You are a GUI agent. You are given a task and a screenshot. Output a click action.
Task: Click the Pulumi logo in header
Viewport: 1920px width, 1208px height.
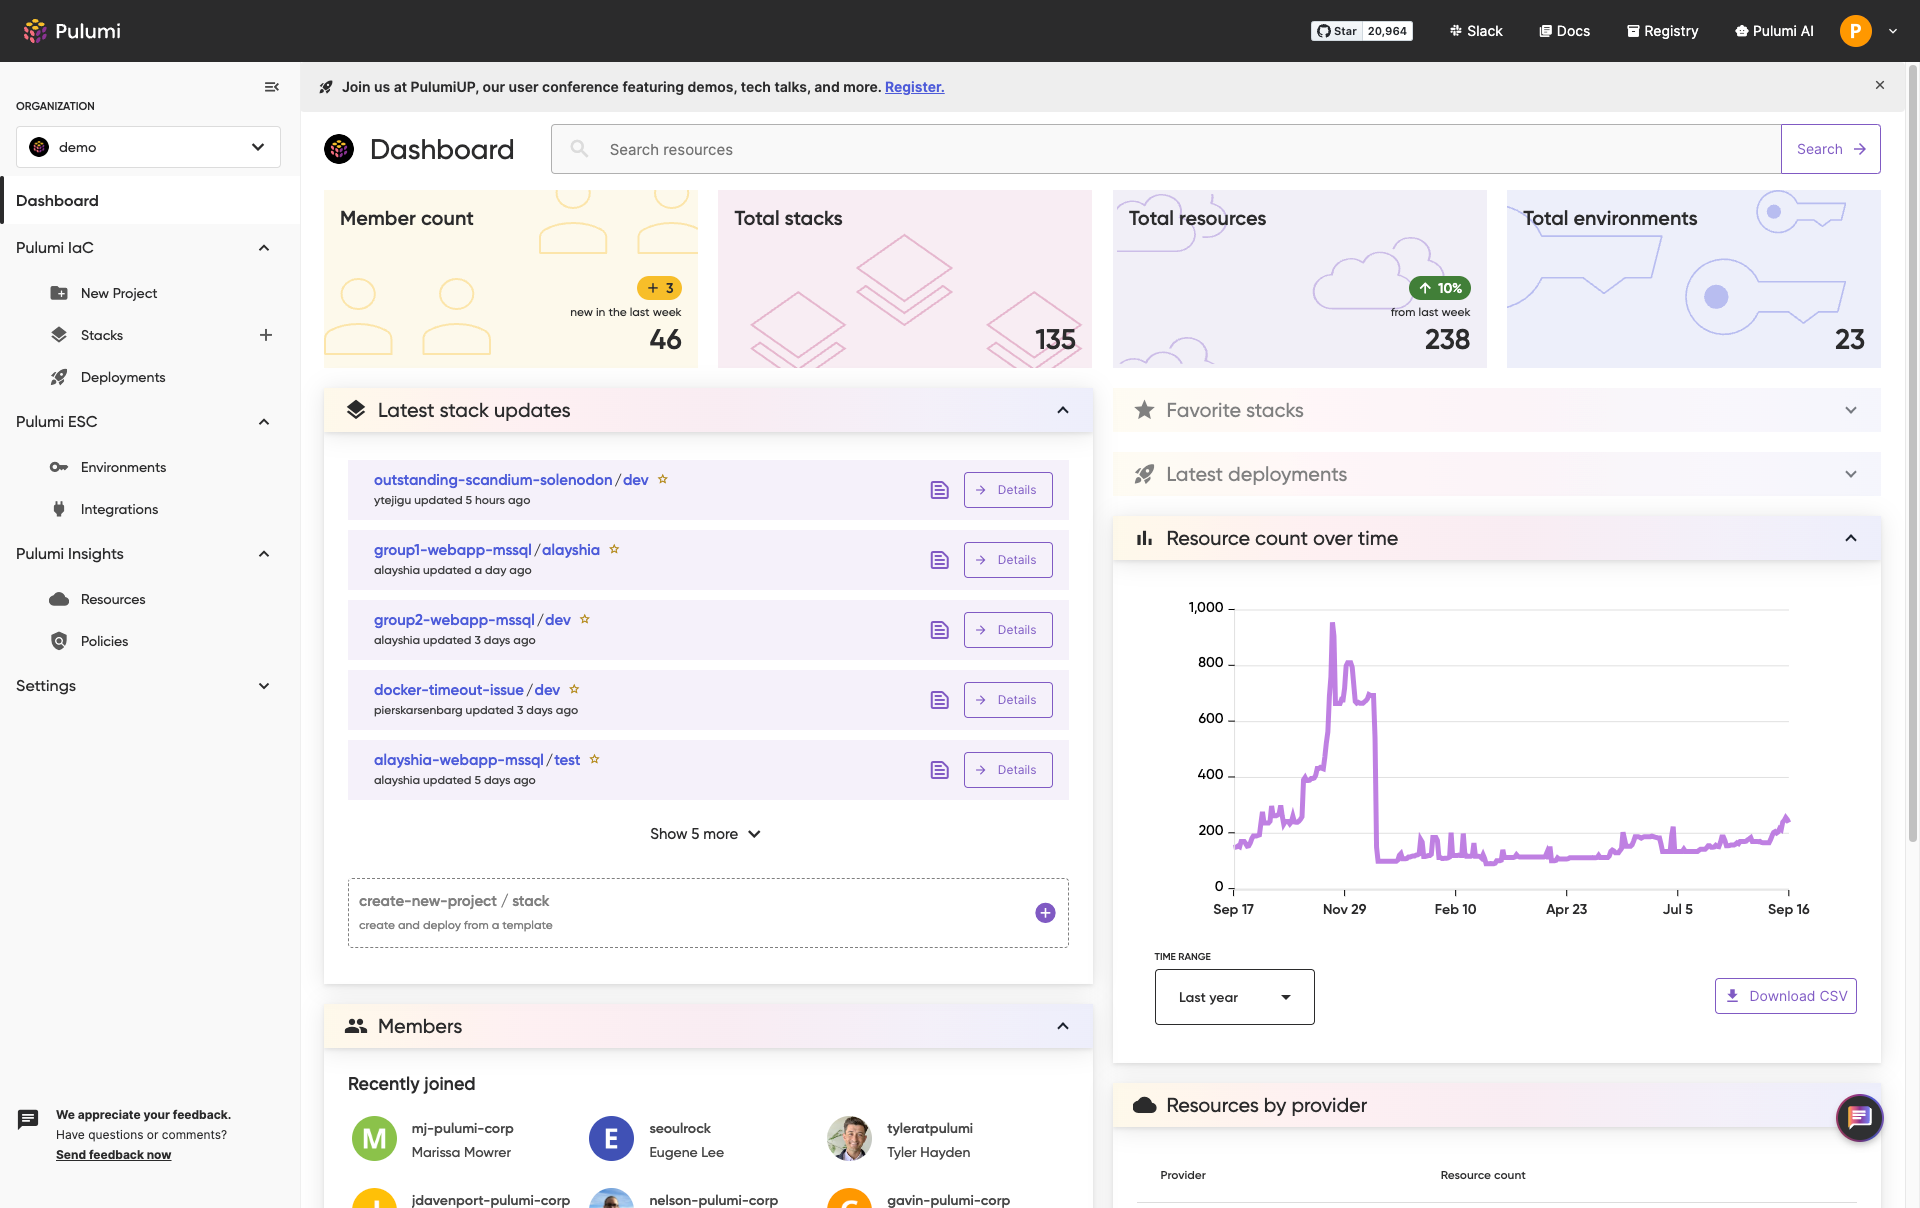(x=72, y=31)
